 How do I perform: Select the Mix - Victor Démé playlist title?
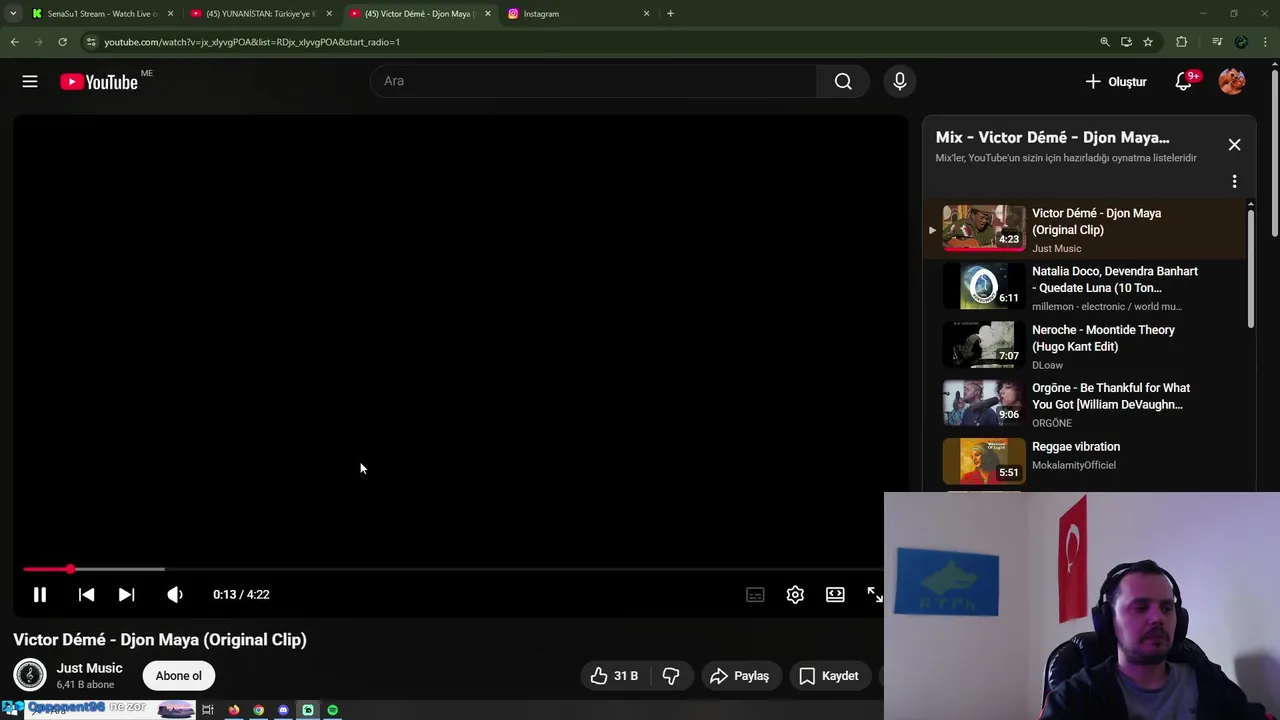coord(1052,138)
